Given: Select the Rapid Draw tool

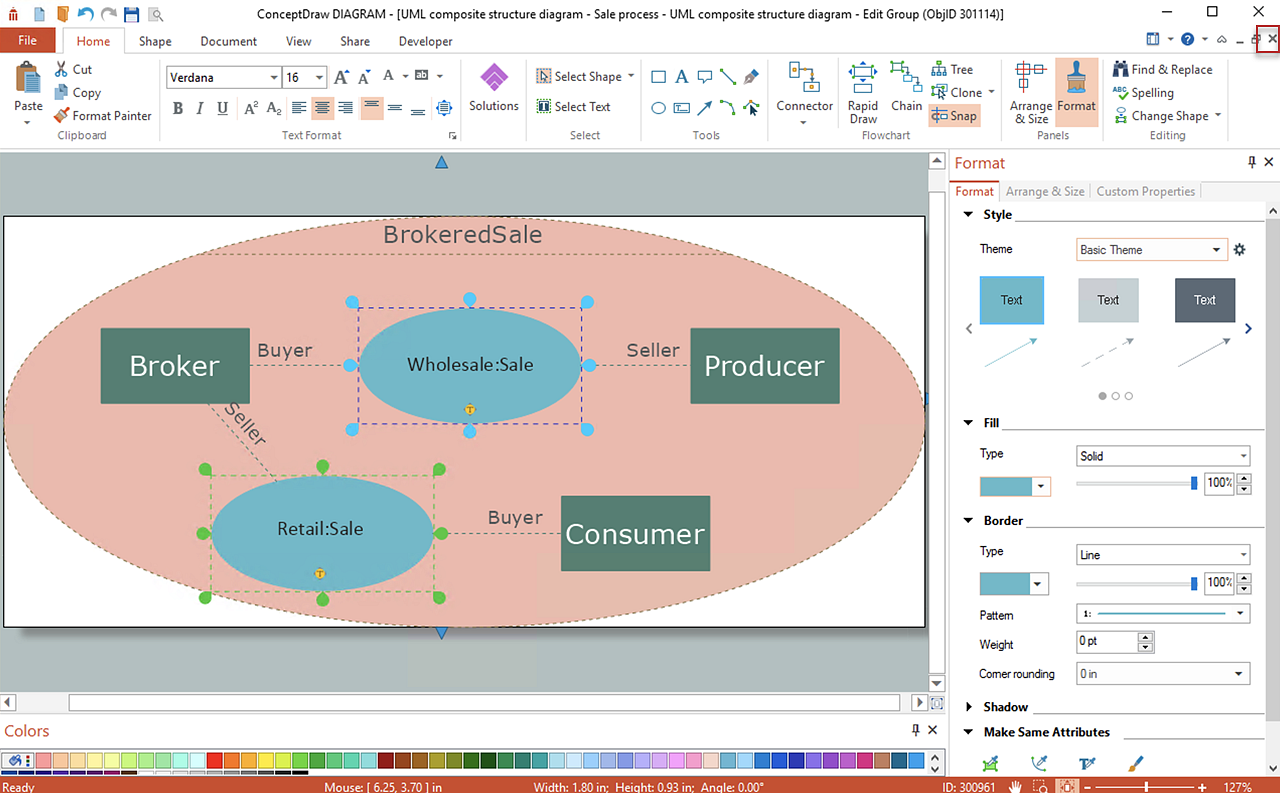Looking at the screenshot, I should (863, 92).
